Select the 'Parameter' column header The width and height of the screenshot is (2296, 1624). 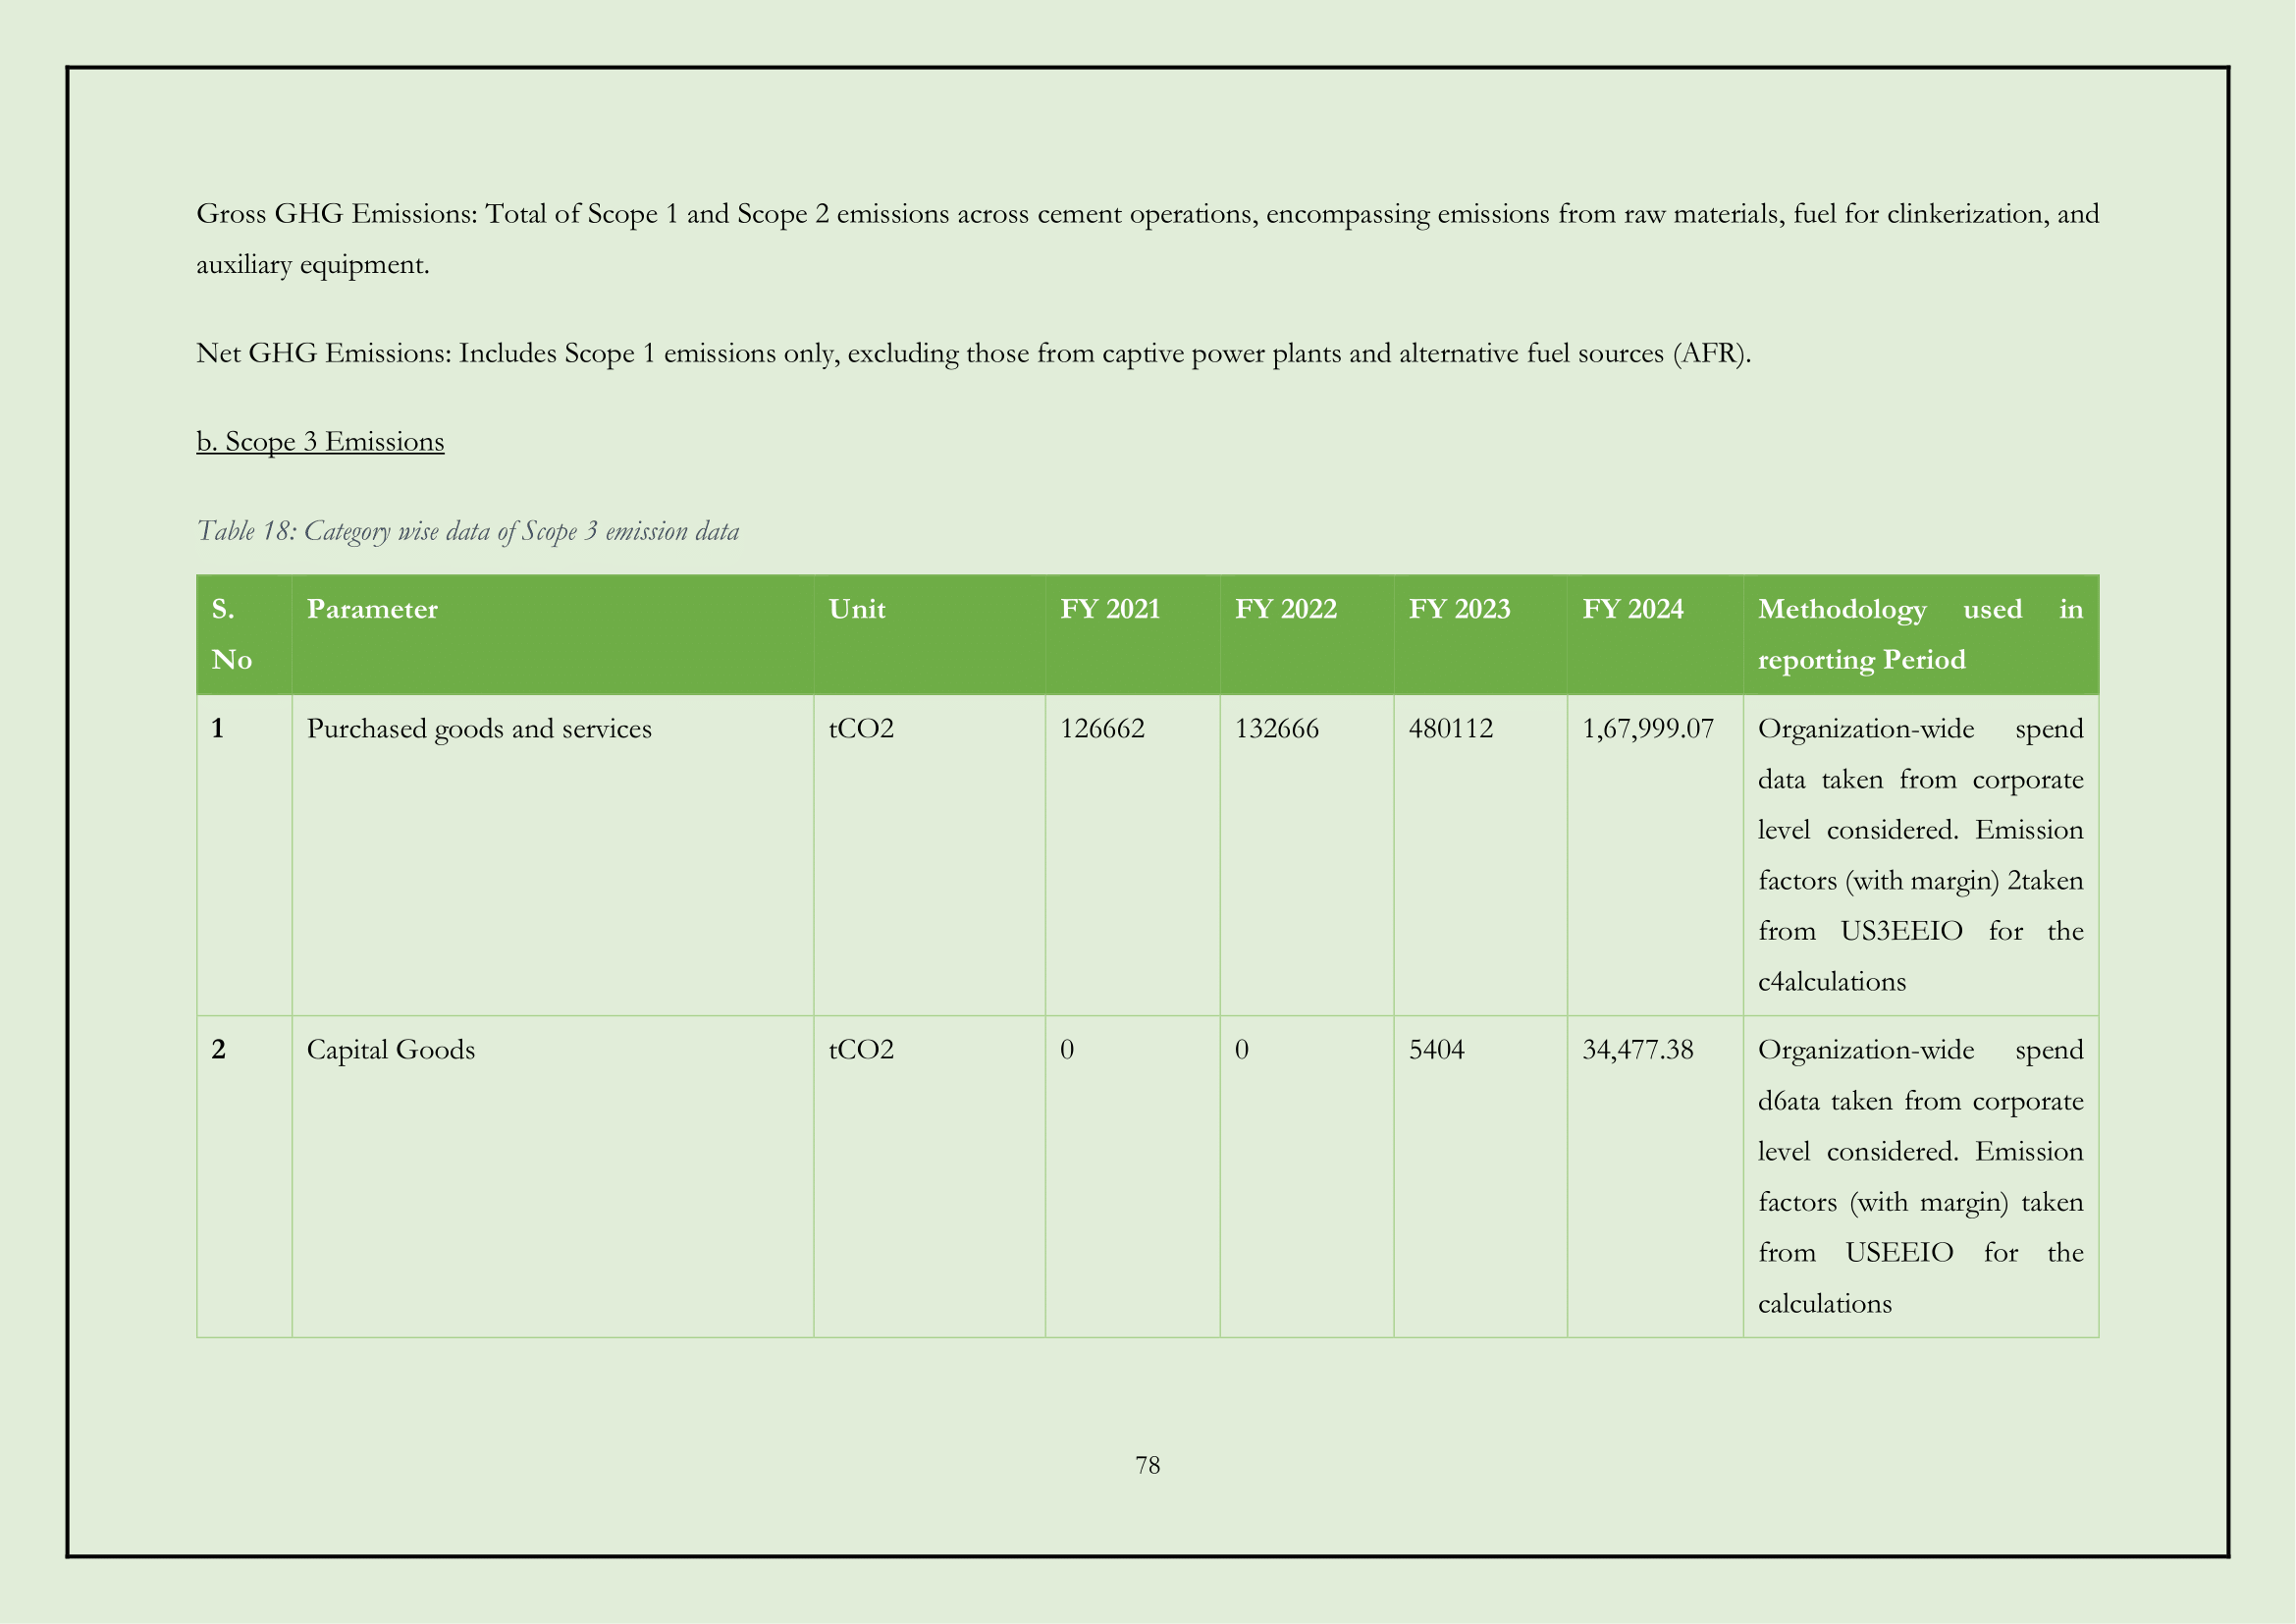click(372, 609)
